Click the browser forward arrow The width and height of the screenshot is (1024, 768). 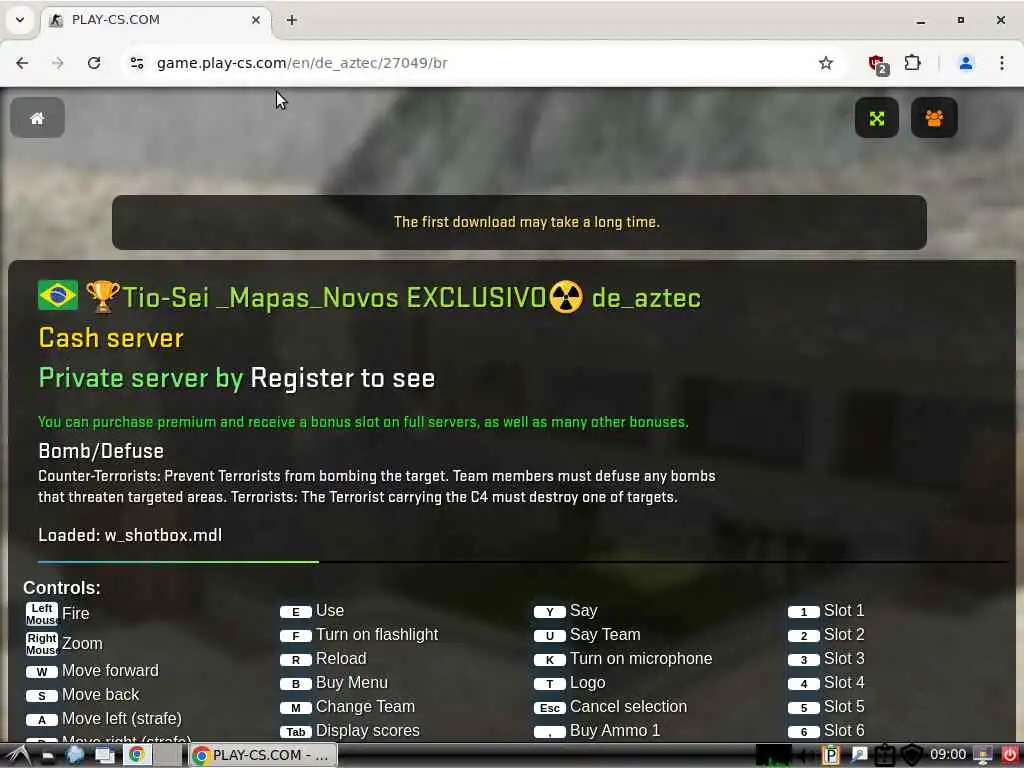point(58,63)
